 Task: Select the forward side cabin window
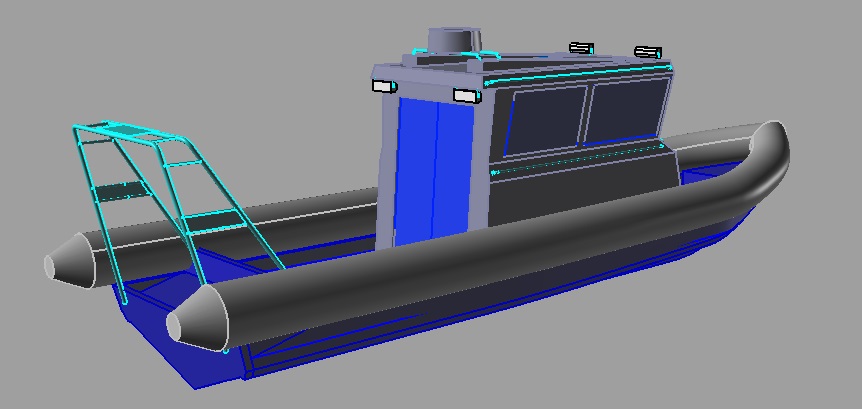click(x=626, y=112)
